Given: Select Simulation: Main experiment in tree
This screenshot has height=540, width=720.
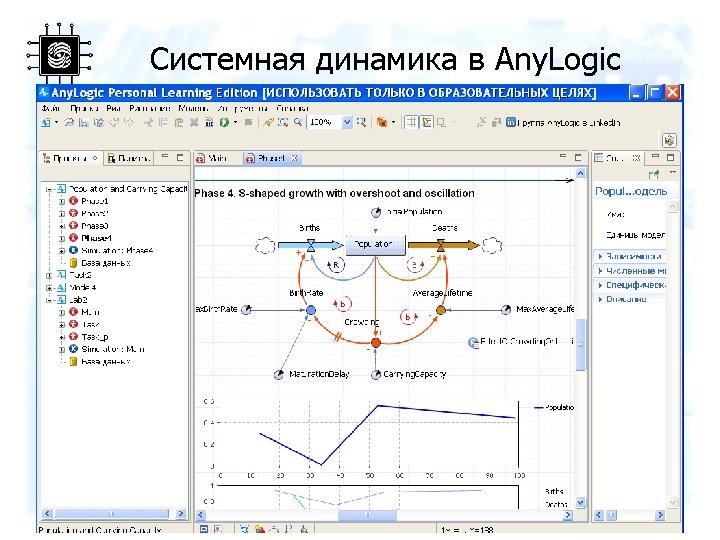Looking at the screenshot, I should click(x=112, y=349).
